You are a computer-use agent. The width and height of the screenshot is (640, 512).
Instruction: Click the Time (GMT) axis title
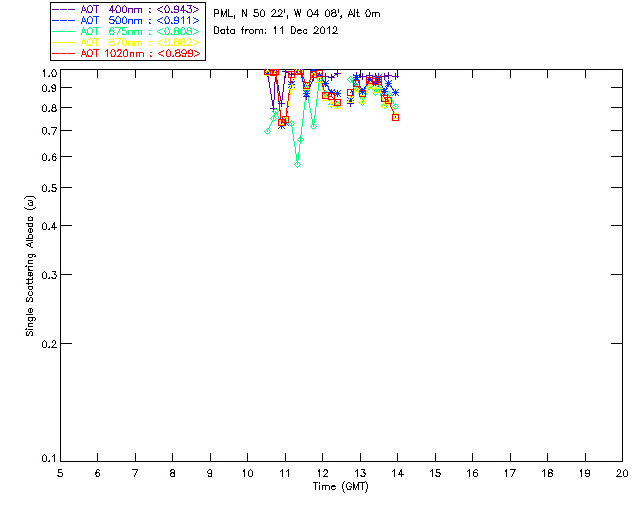(340, 486)
